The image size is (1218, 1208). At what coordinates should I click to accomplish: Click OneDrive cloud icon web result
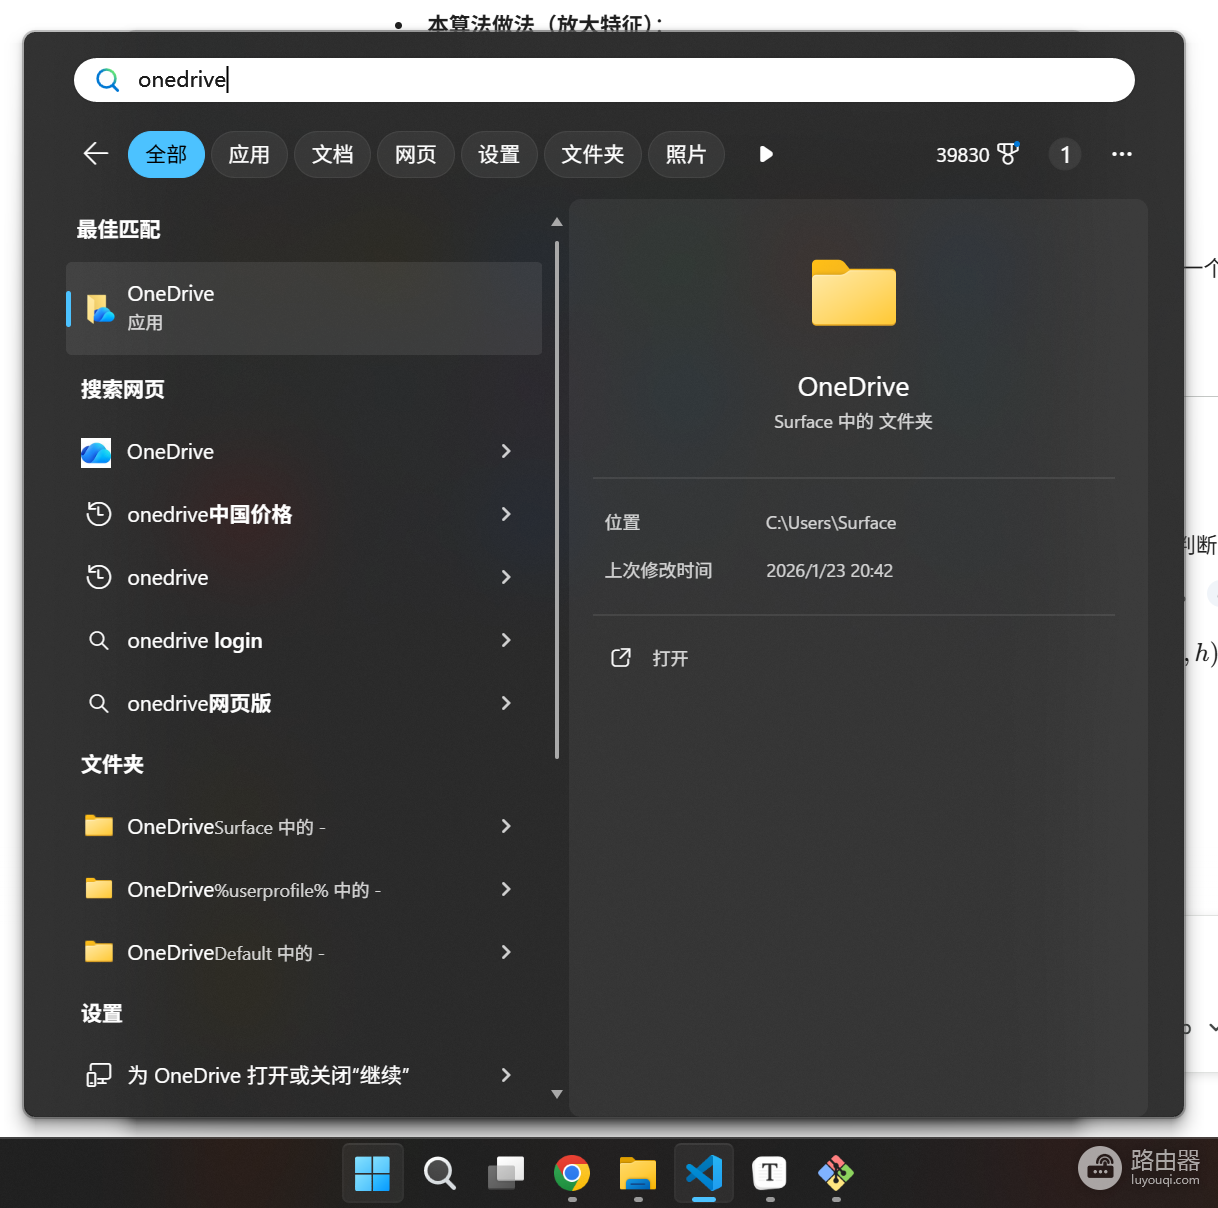pyautogui.click(x=97, y=452)
